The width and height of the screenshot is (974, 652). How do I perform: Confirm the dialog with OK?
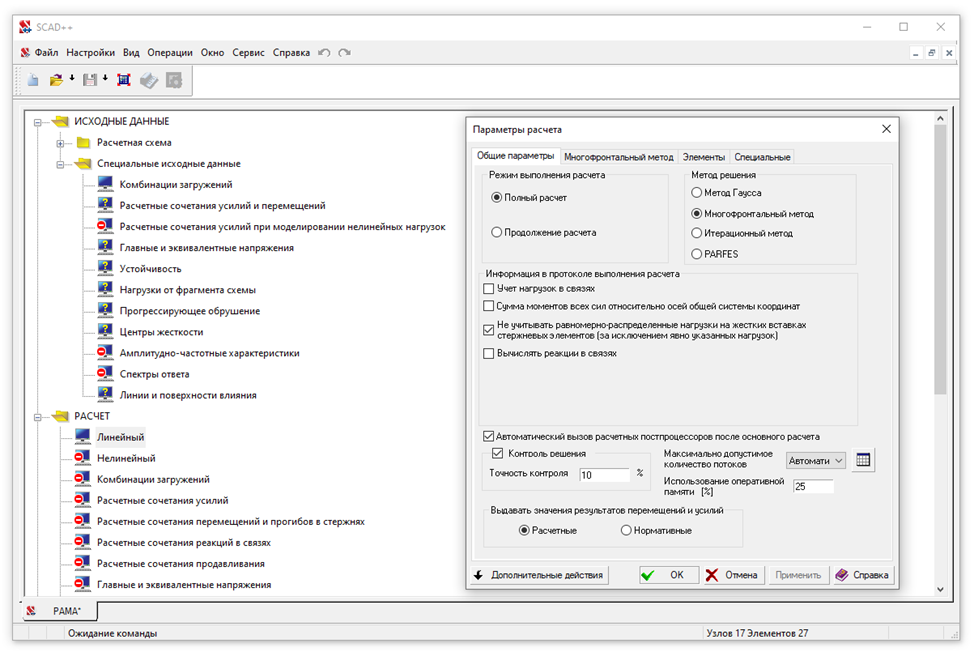tap(668, 575)
